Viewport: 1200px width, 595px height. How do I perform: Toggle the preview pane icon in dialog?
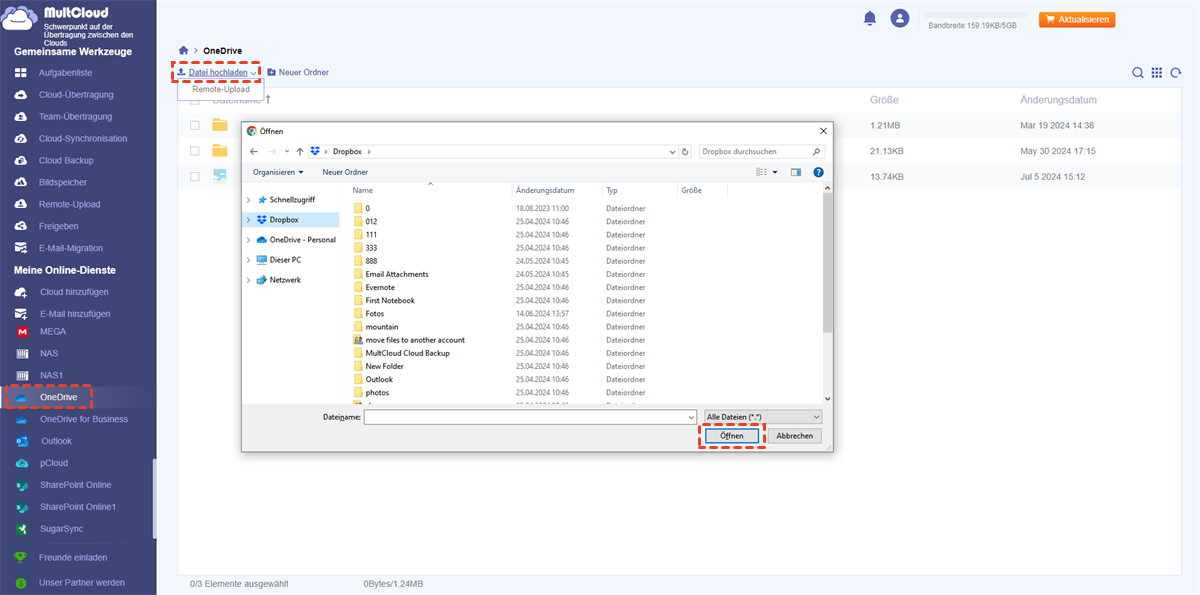click(x=796, y=172)
